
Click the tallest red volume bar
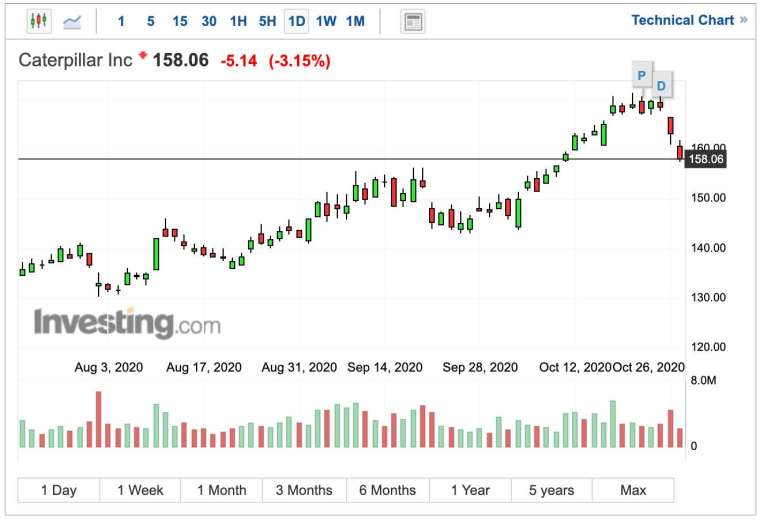point(99,419)
